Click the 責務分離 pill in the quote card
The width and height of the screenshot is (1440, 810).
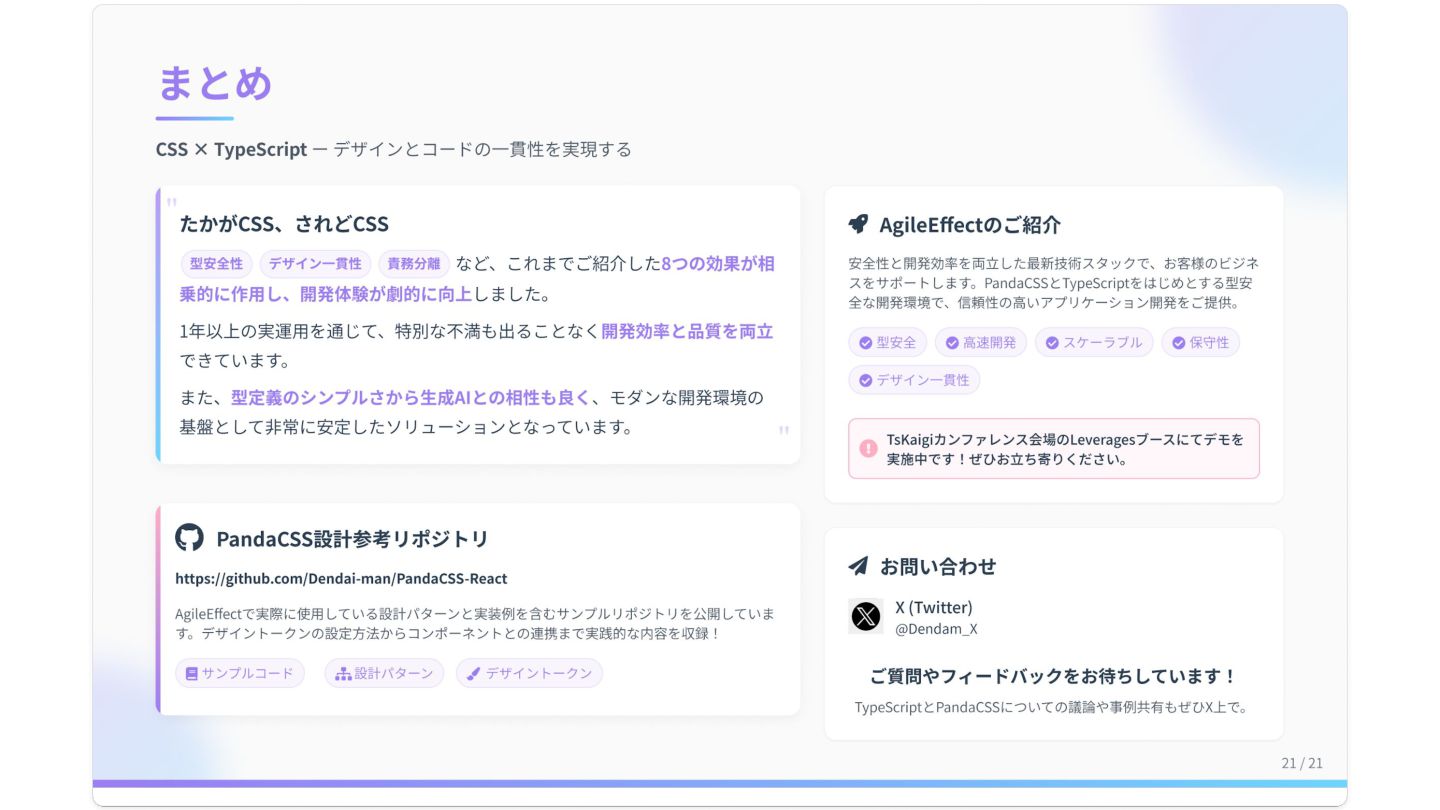pos(414,264)
